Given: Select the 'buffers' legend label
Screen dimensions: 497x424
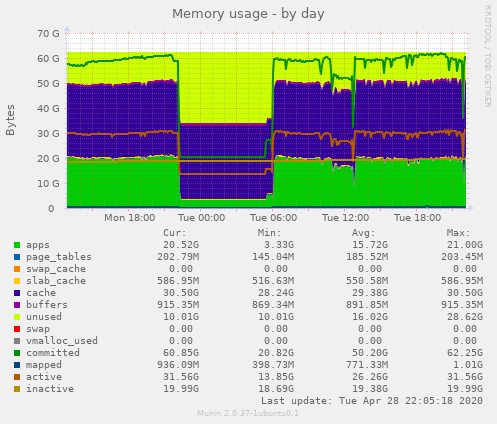Looking at the screenshot, I should (x=47, y=305).
